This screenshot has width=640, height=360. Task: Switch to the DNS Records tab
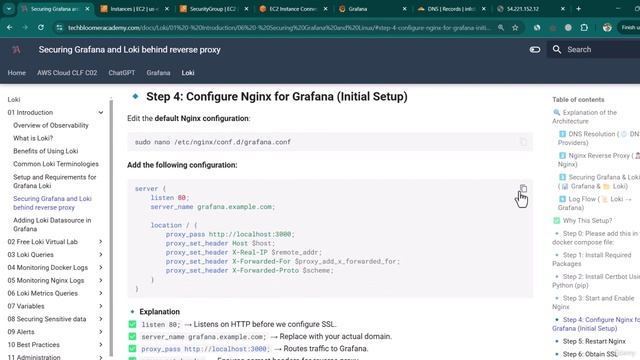pyautogui.click(x=451, y=9)
